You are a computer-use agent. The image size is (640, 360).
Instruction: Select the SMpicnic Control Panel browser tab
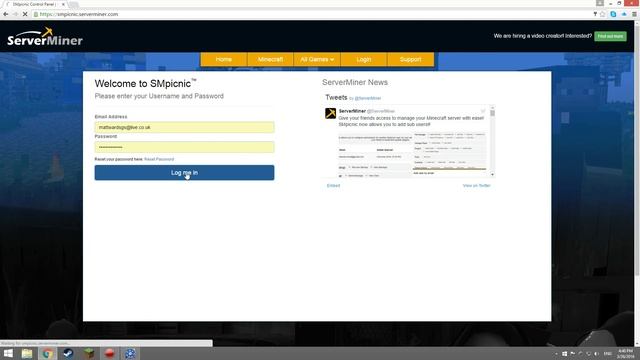point(35,4)
